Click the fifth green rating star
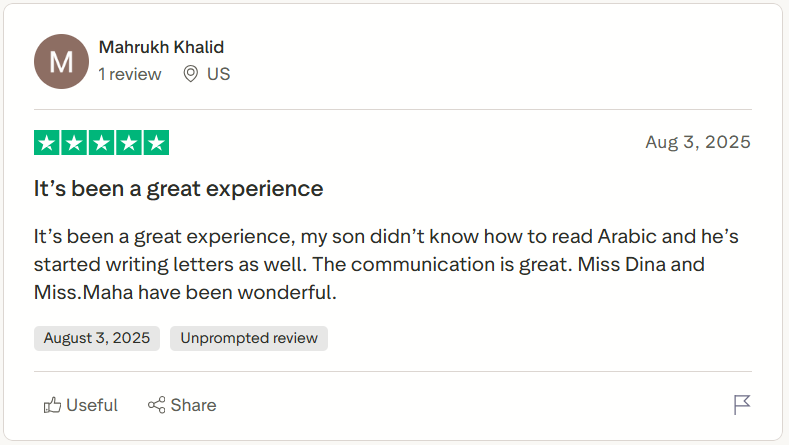The image size is (789, 445). point(156,143)
